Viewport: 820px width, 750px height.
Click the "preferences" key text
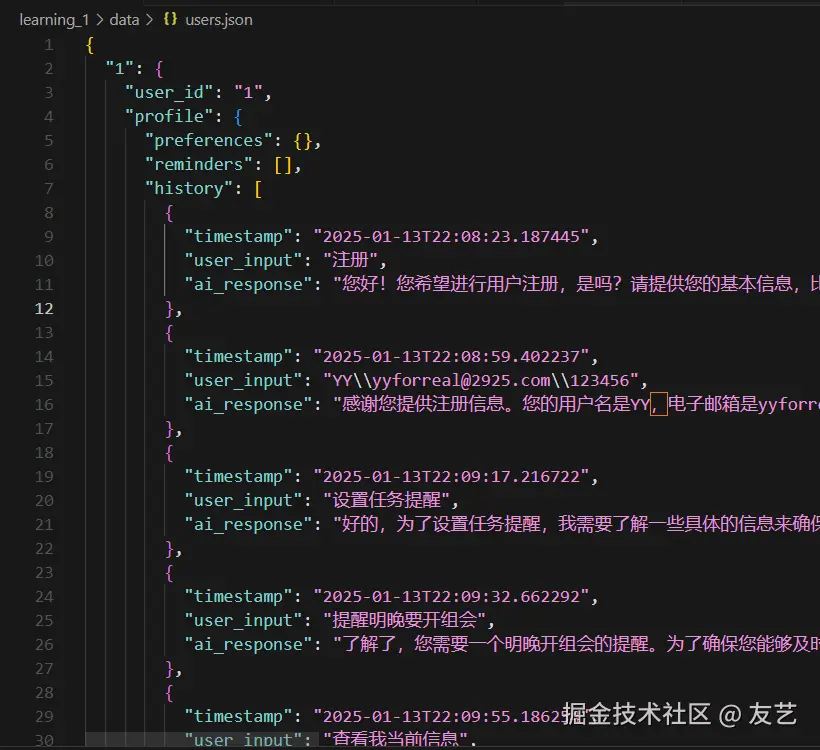(208, 140)
